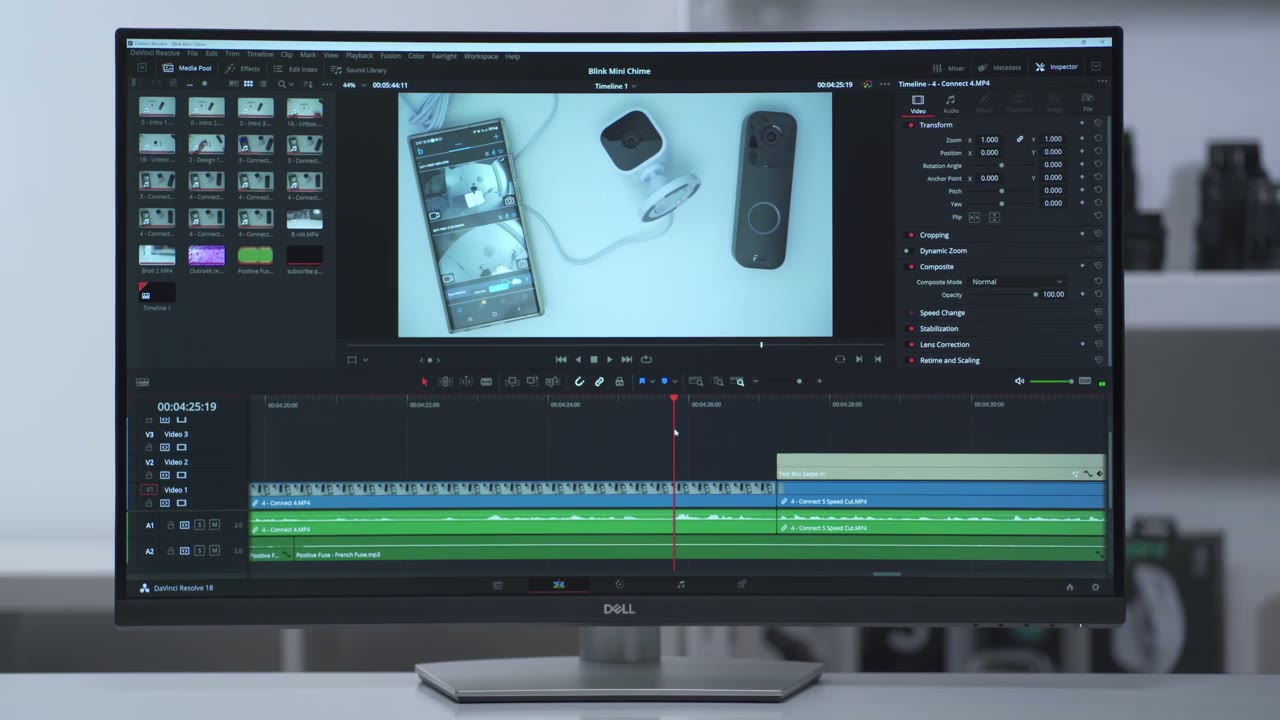Toggle the Composite enable switch
The height and width of the screenshot is (720, 1280).
pyautogui.click(x=910, y=267)
